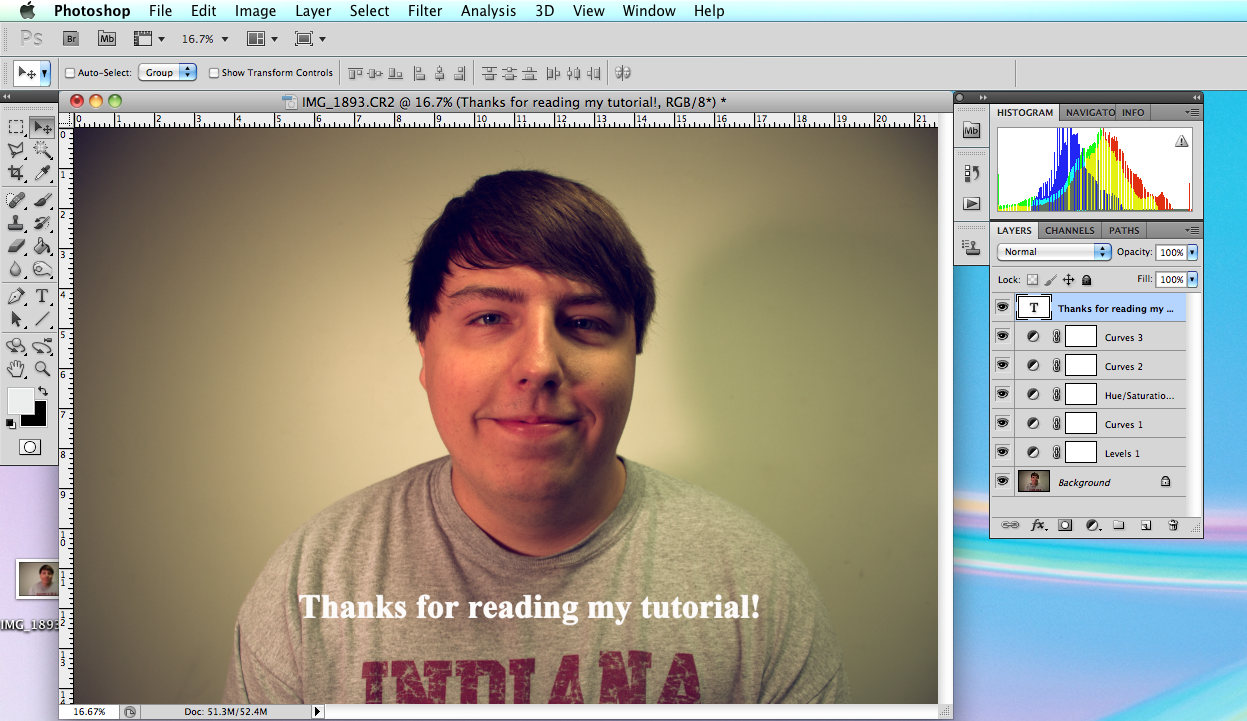
Task: Enable Show Transform Controls checkbox
Action: 214,73
